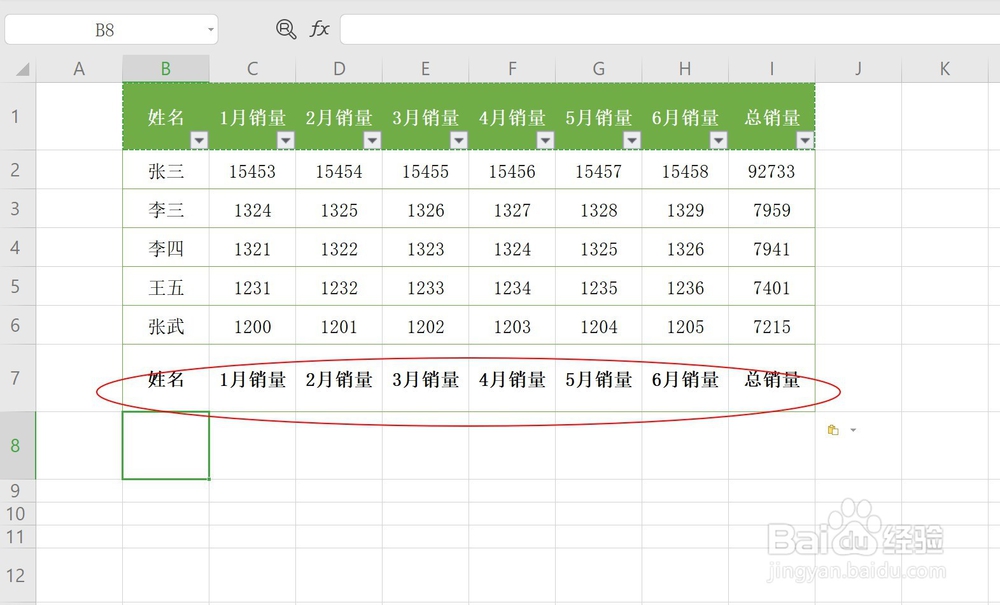
Task: Click inside the formula bar
Action: point(600,29)
